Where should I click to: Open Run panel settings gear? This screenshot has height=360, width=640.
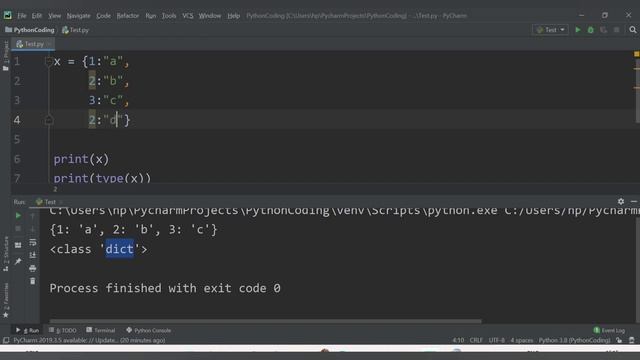click(621, 201)
